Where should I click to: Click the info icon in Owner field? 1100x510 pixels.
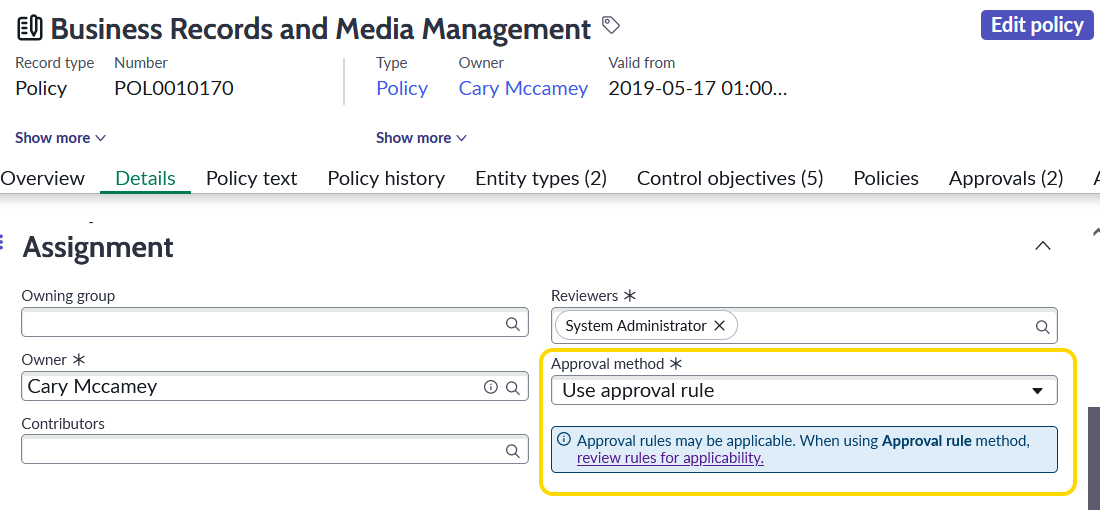[x=490, y=387]
